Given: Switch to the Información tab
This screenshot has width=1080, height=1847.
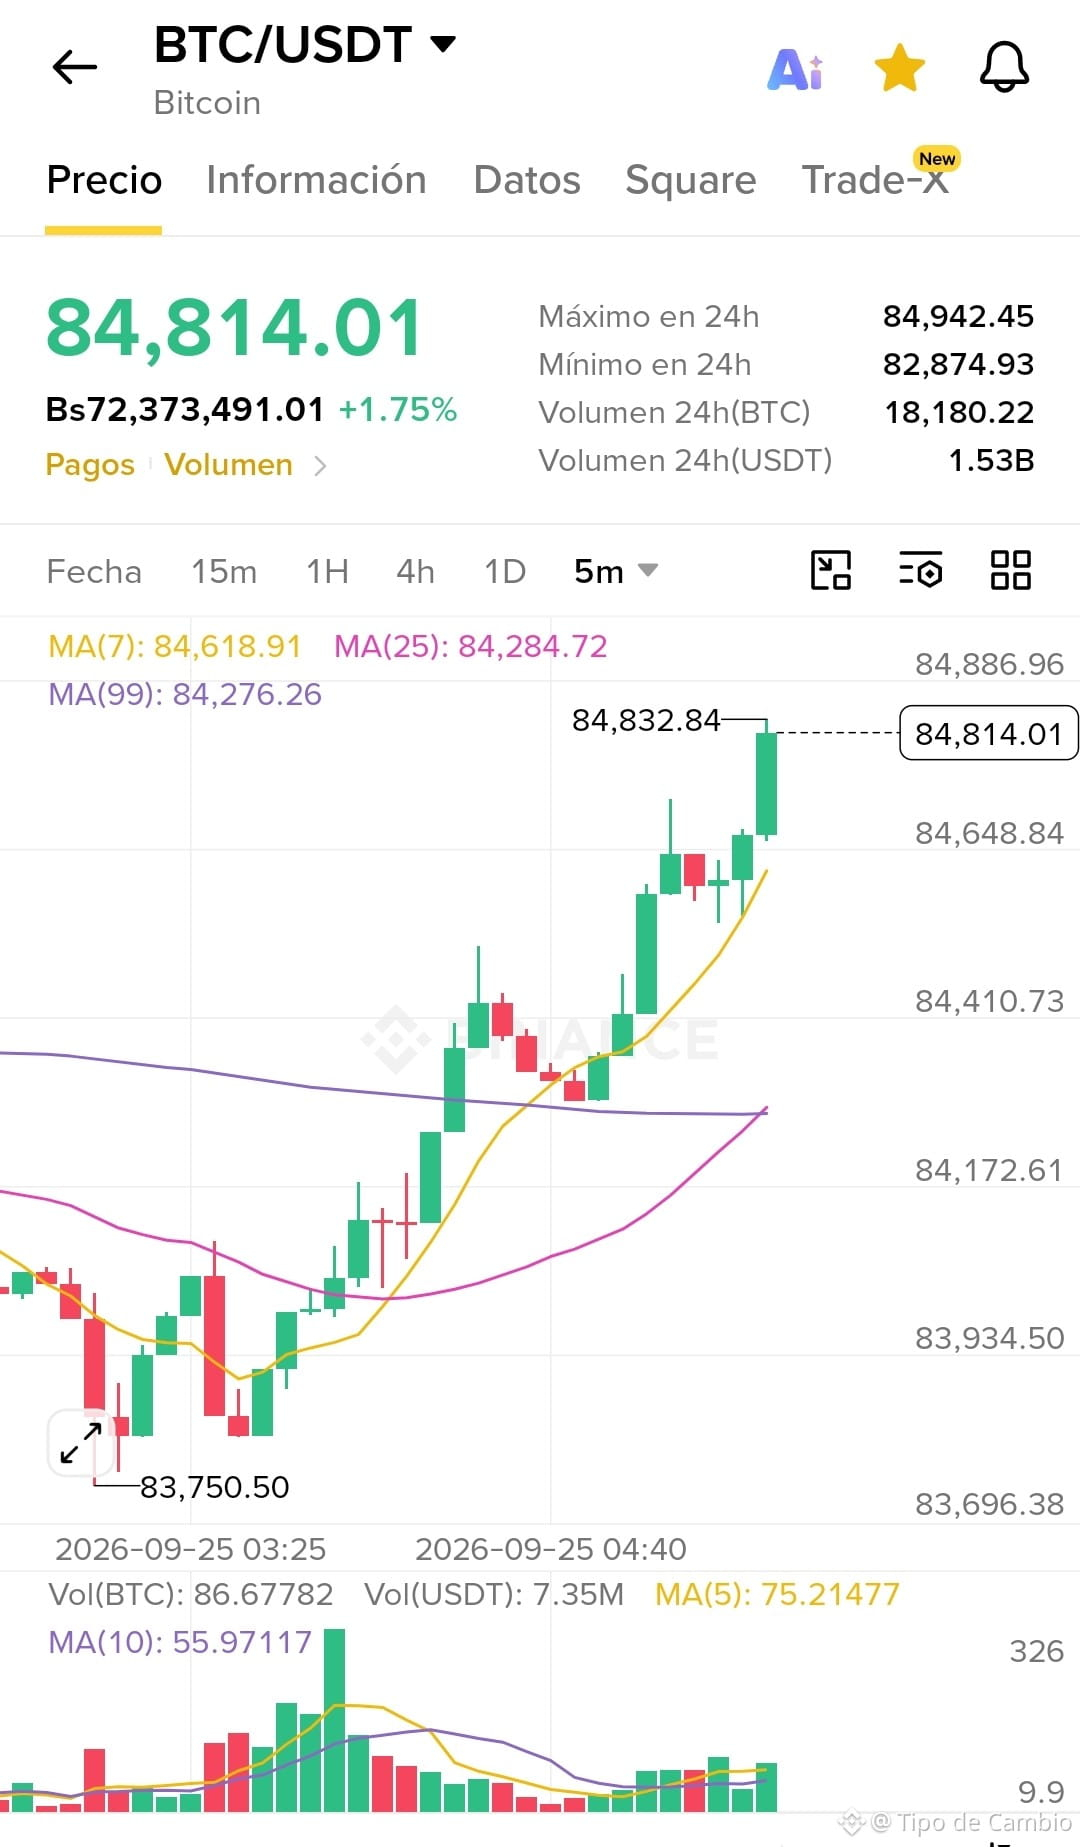Looking at the screenshot, I should coord(316,180).
